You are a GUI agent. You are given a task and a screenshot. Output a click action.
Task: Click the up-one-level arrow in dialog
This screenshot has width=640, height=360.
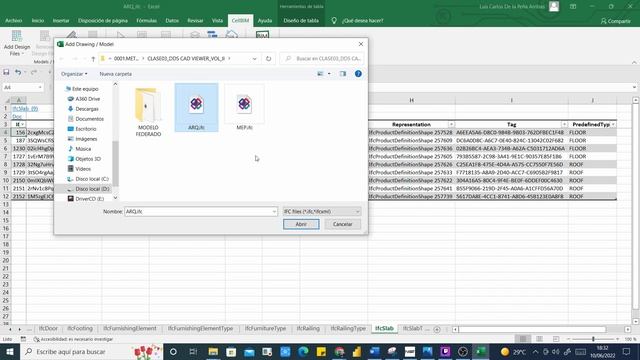[93, 59]
